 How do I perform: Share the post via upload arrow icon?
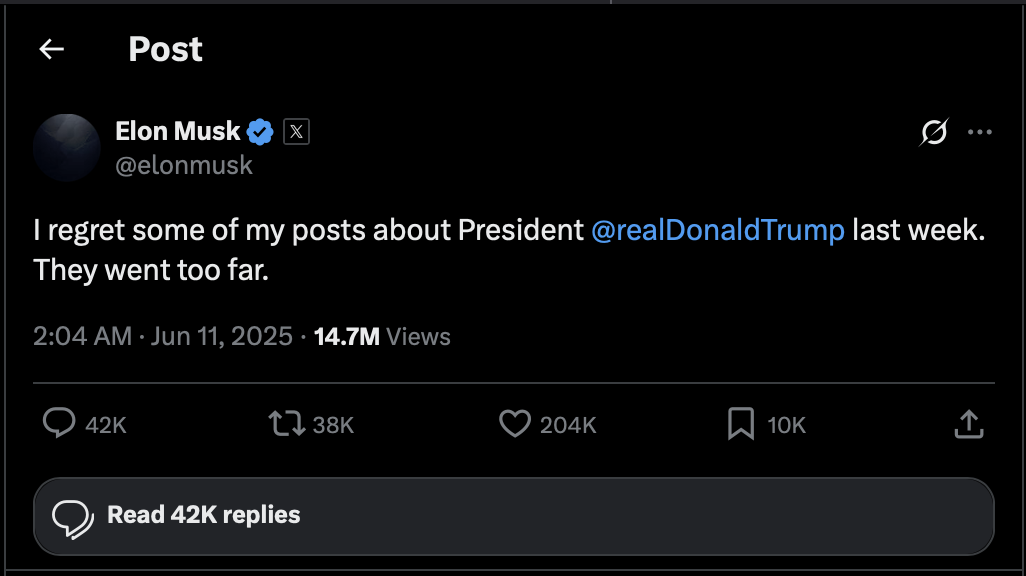pyautogui.click(x=968, y=424)
